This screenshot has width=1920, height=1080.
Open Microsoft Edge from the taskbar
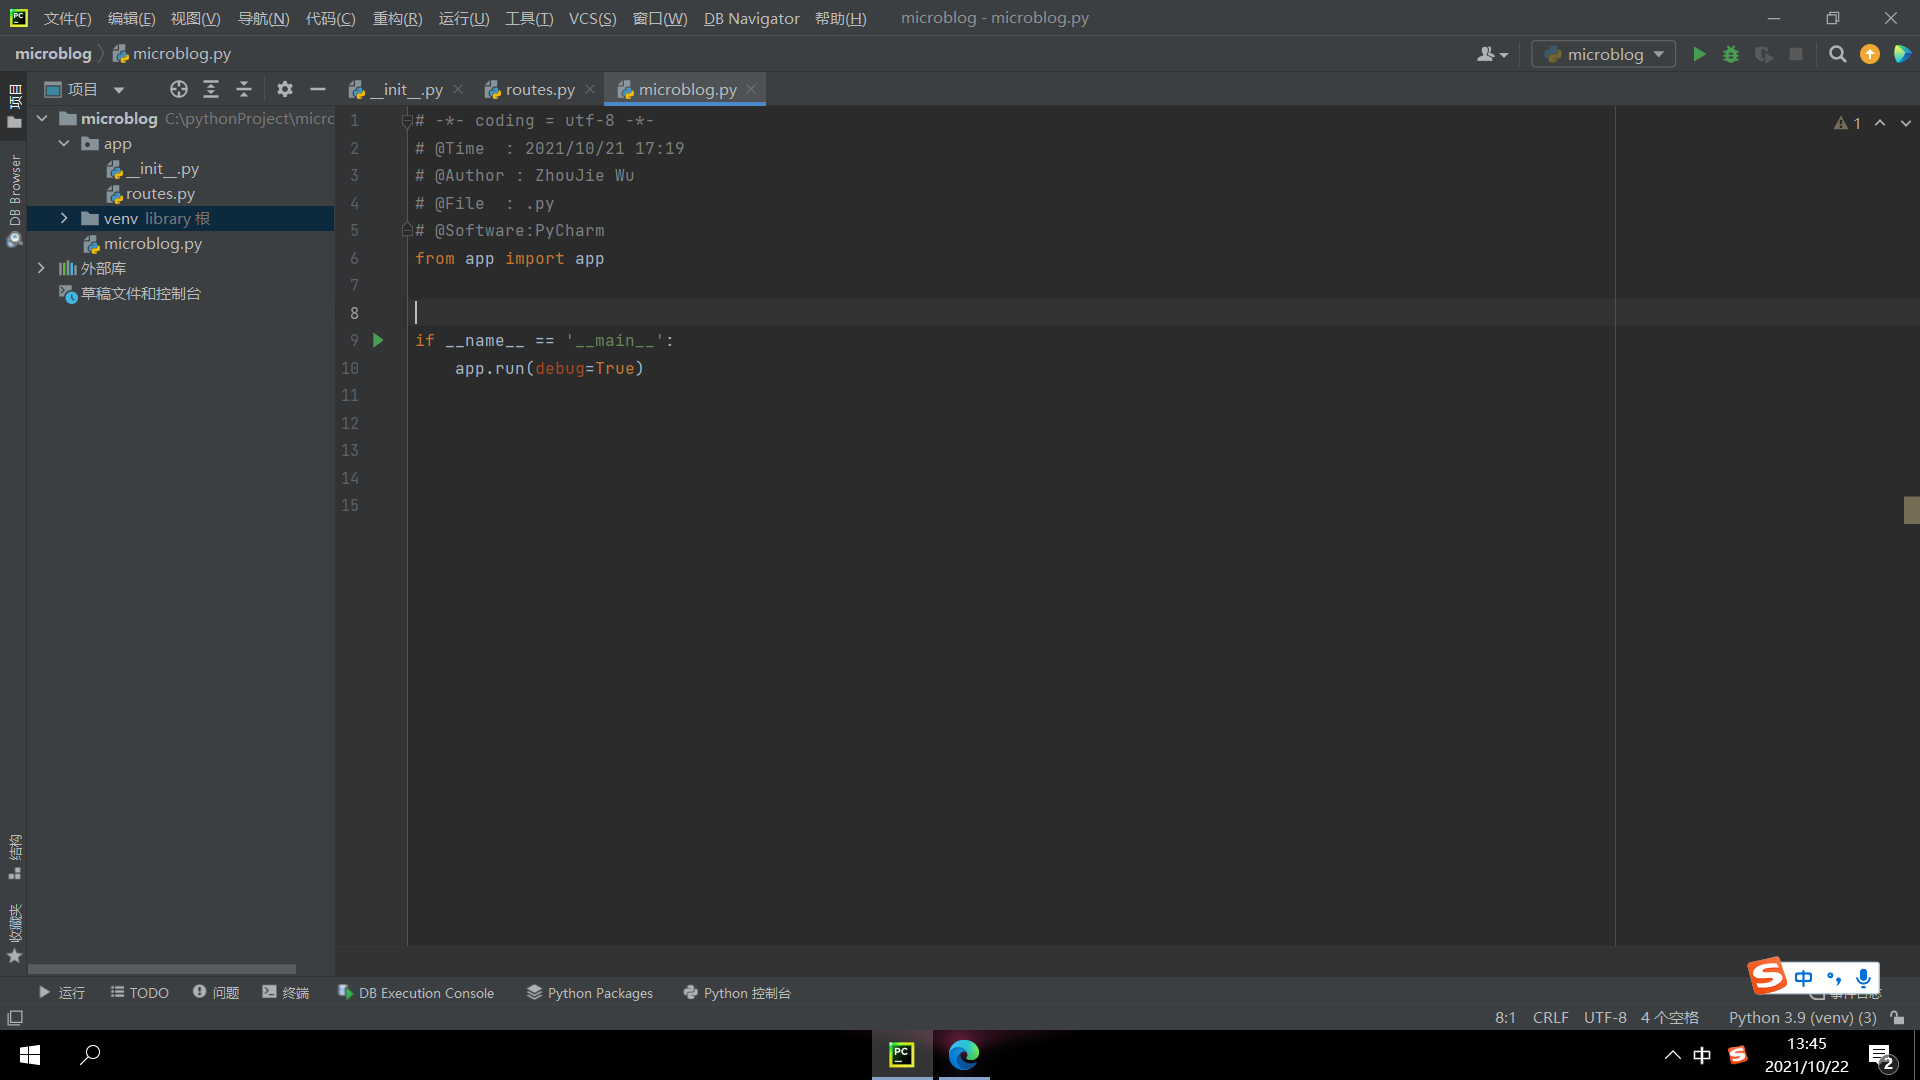coord(963,1055)
